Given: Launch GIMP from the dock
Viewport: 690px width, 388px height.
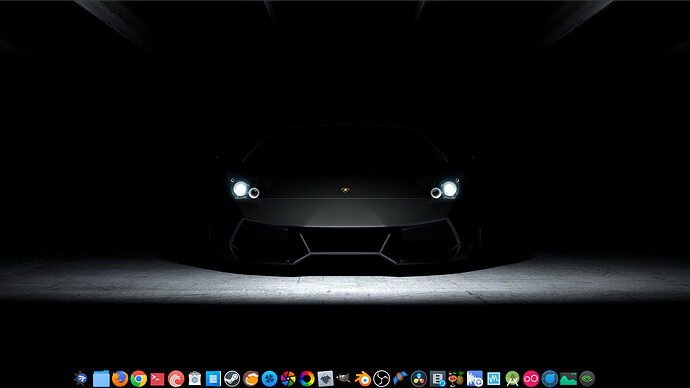Looking at the screenshot, I should [x=344, y=378].
